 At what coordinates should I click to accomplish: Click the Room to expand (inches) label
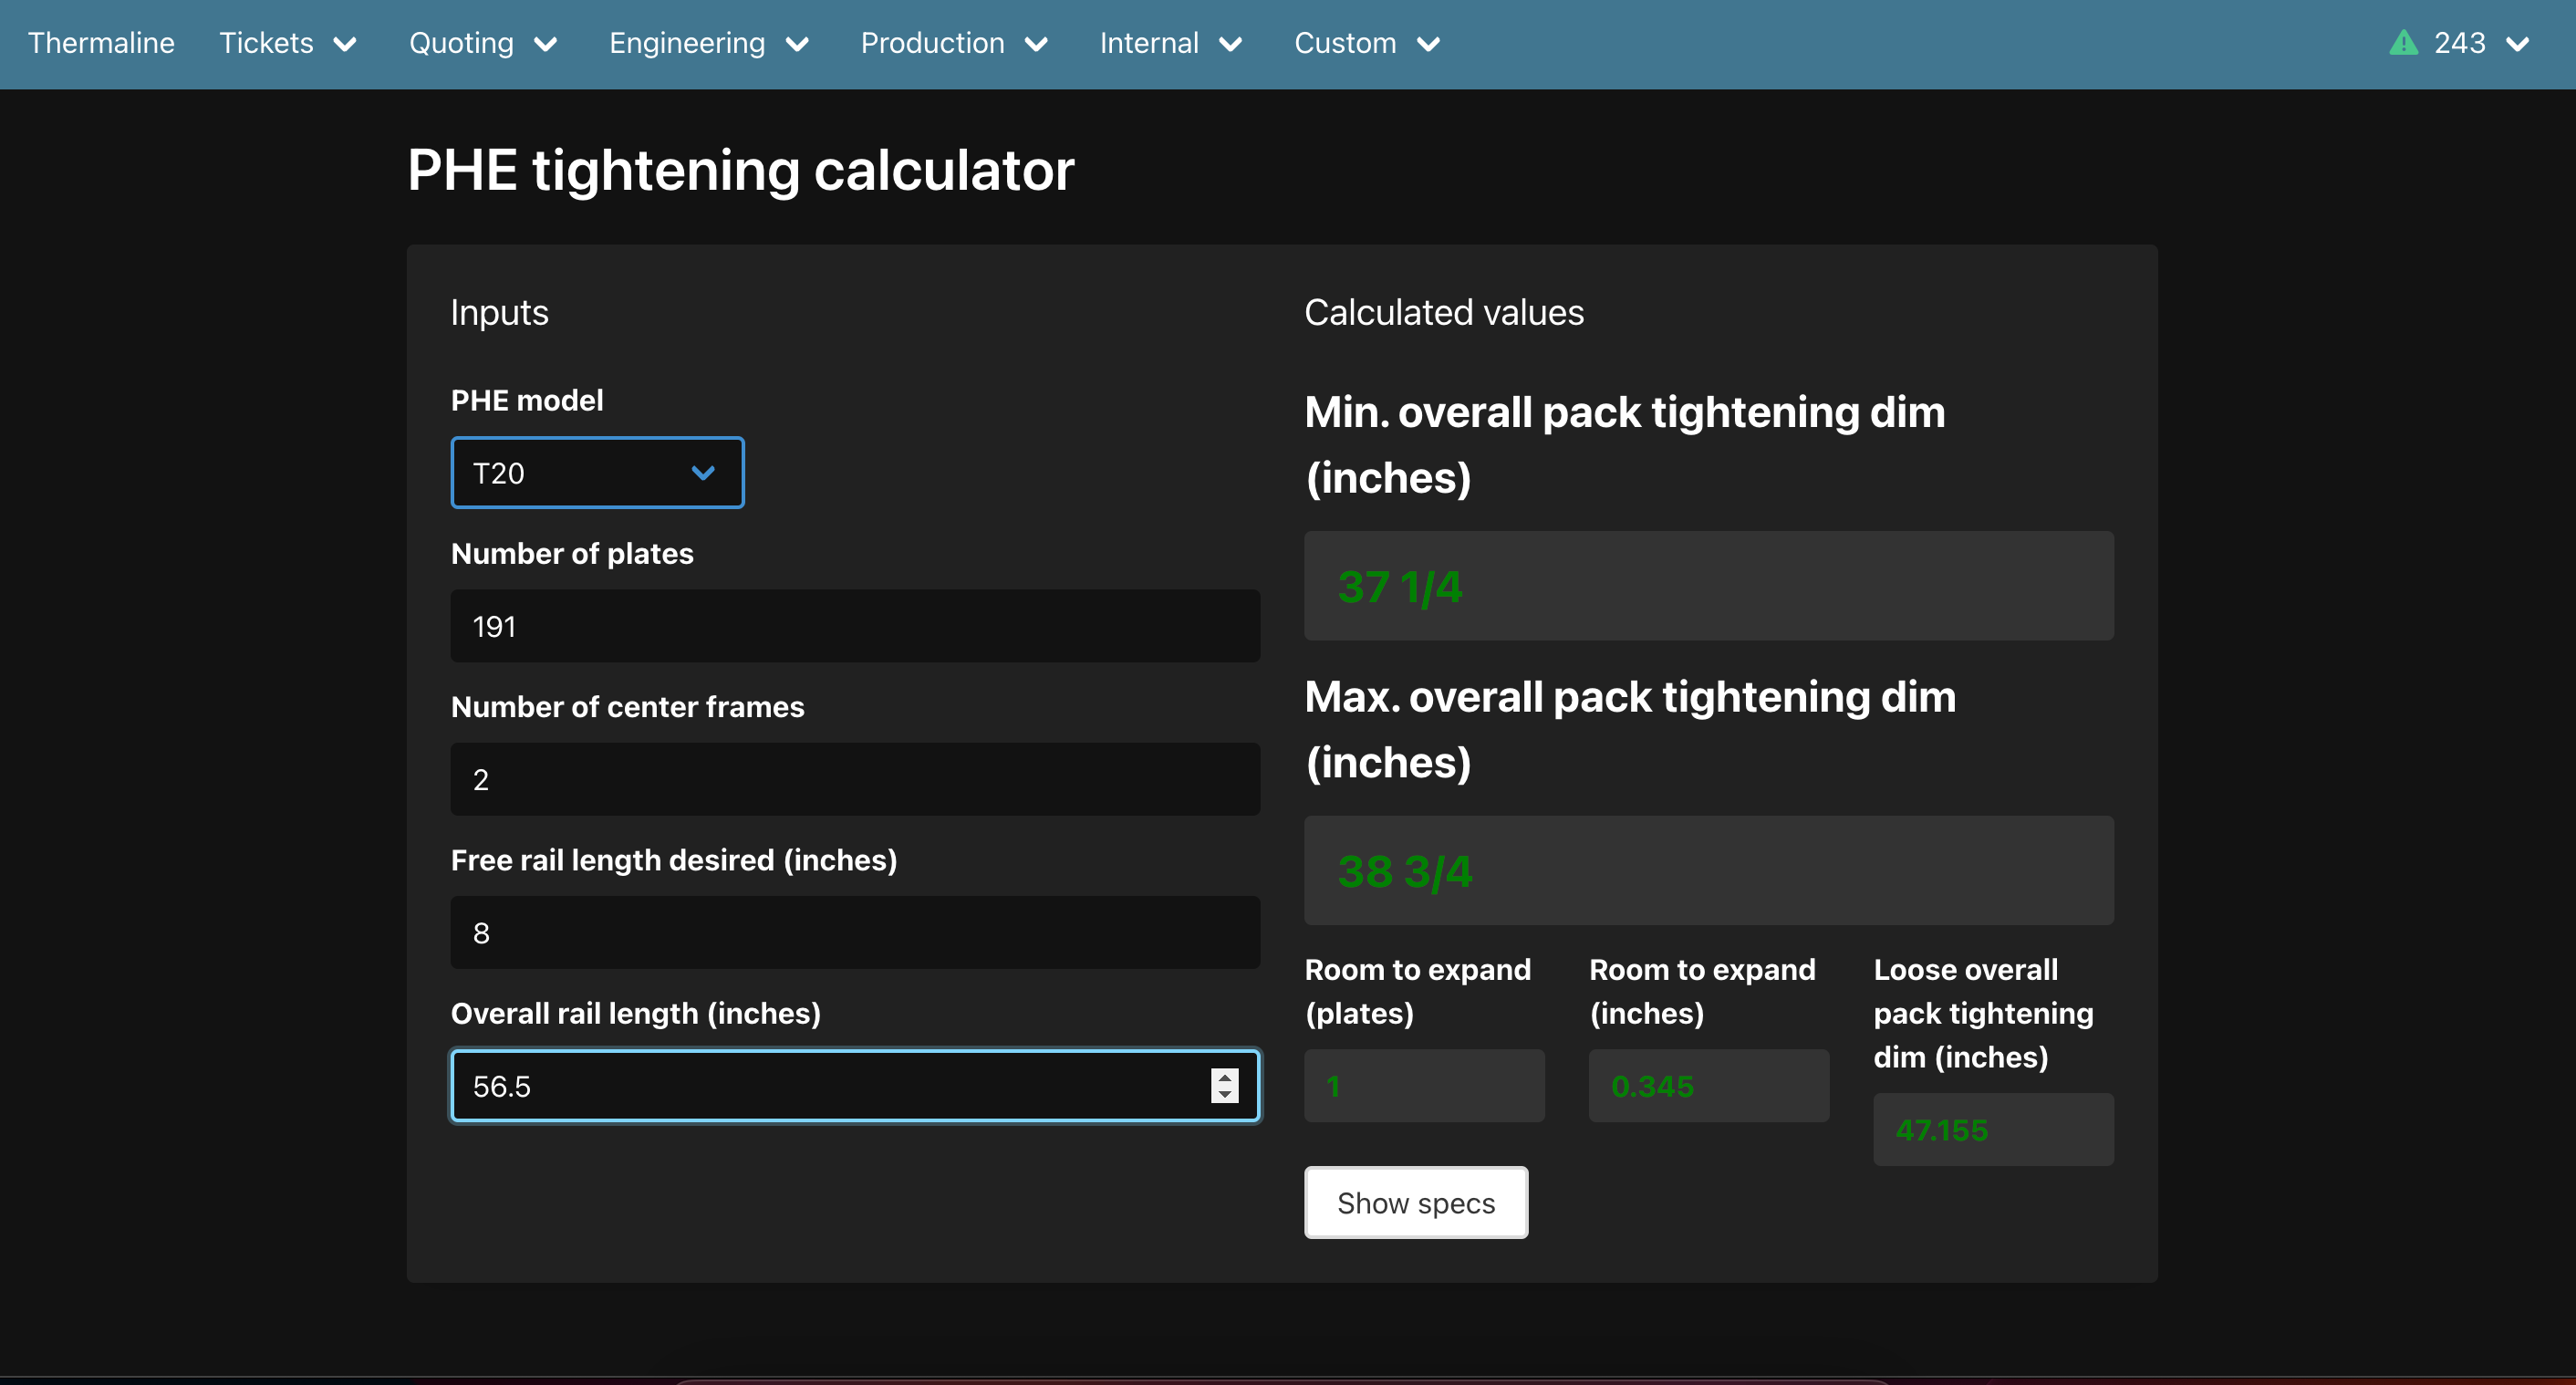(x=1702, y=991)
